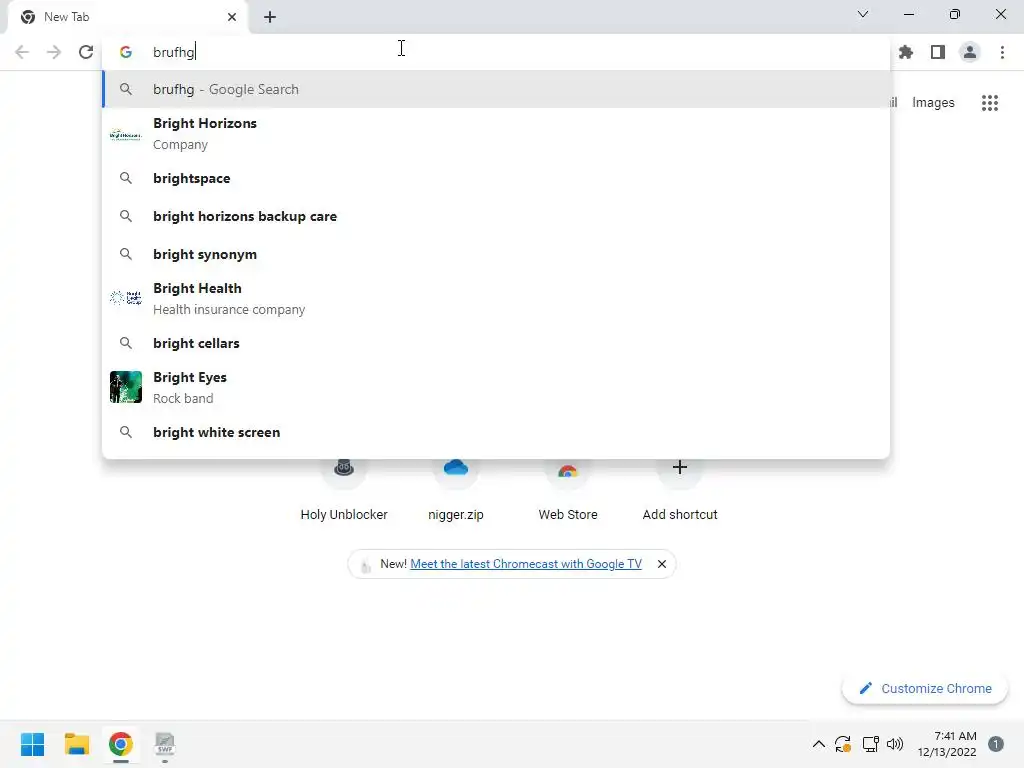Select the Bright Eyes Rock band suggestion
Image resolution: width=1024 pixels, height=768 pixels.
point(496,387)
